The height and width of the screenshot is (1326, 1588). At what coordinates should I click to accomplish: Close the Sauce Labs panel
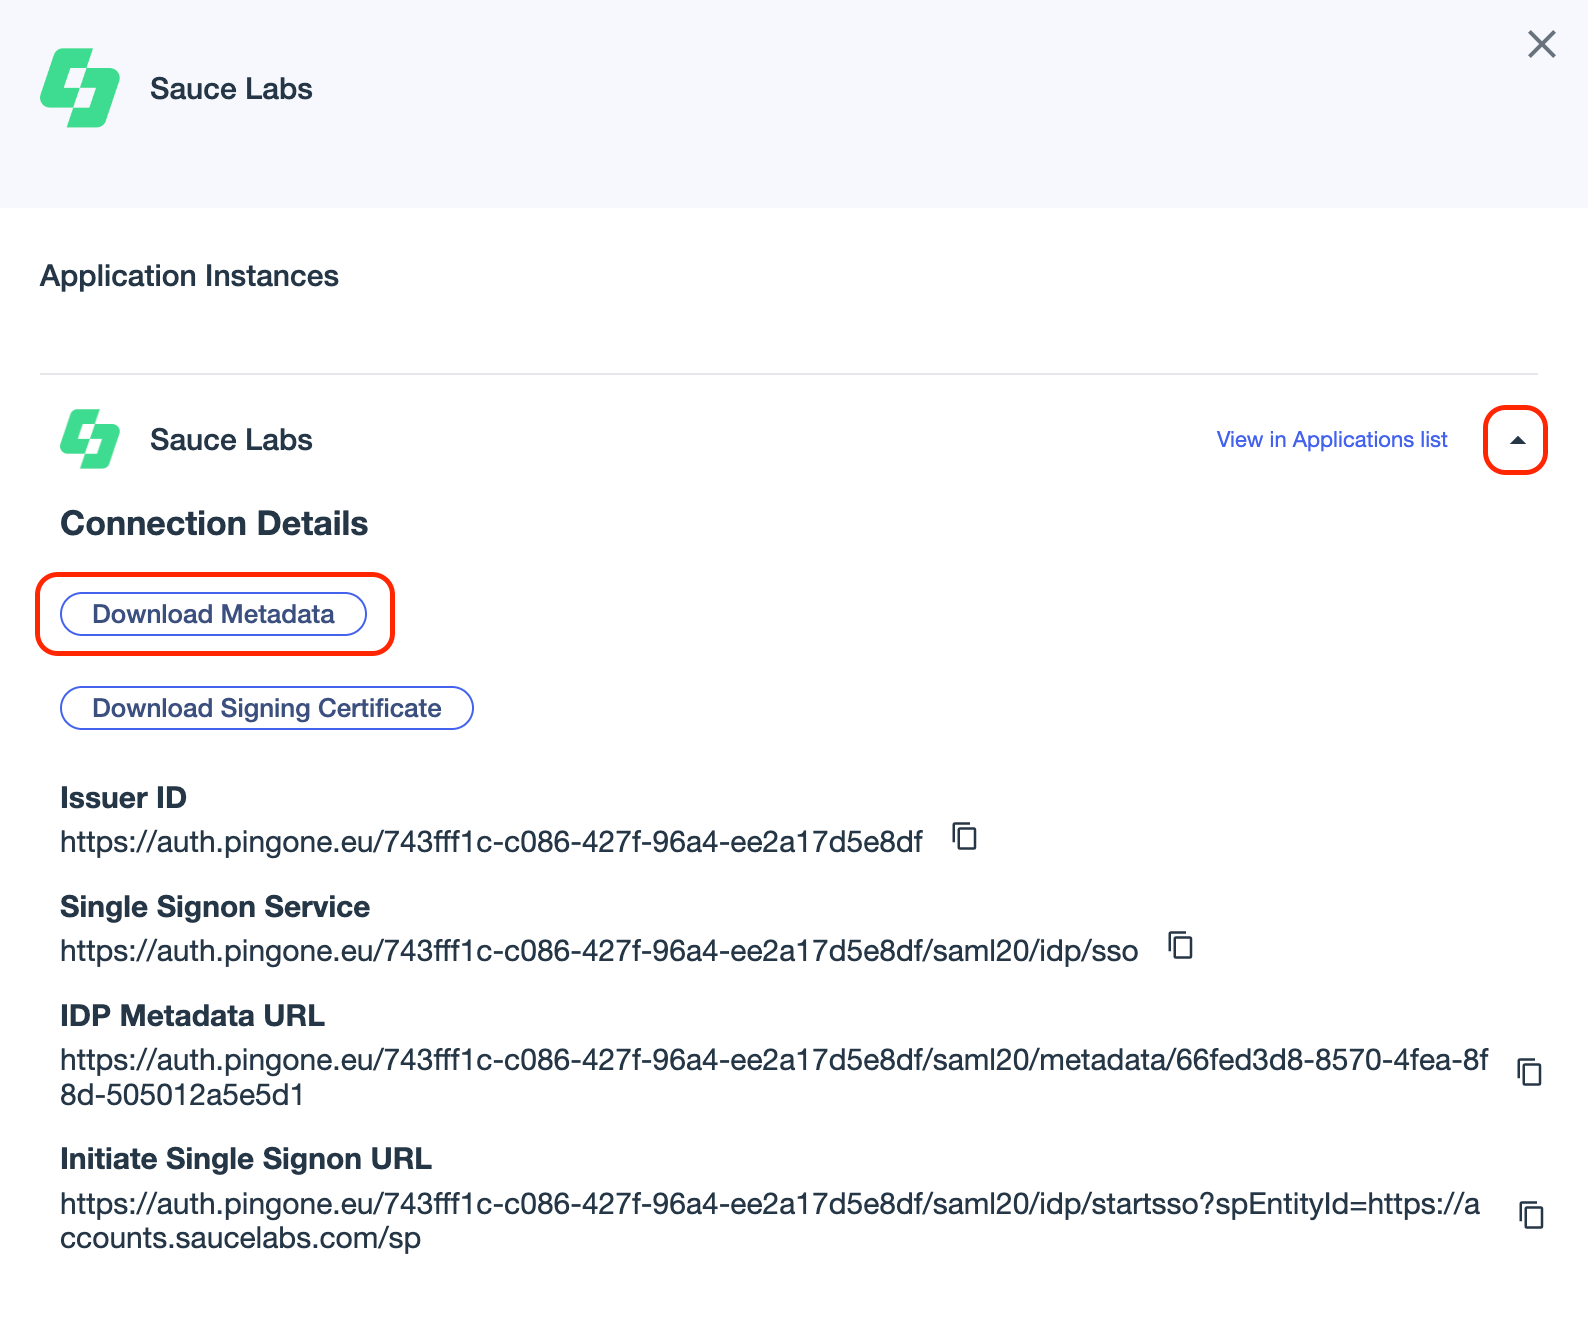point(1541,44)
